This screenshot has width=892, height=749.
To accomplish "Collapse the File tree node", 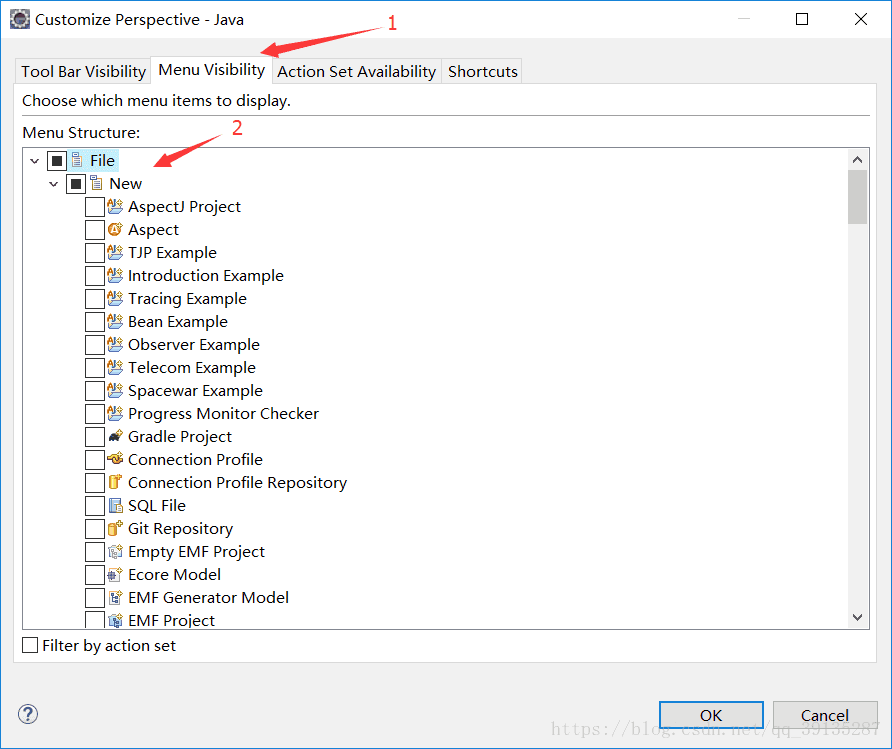I will coord(35,161).
